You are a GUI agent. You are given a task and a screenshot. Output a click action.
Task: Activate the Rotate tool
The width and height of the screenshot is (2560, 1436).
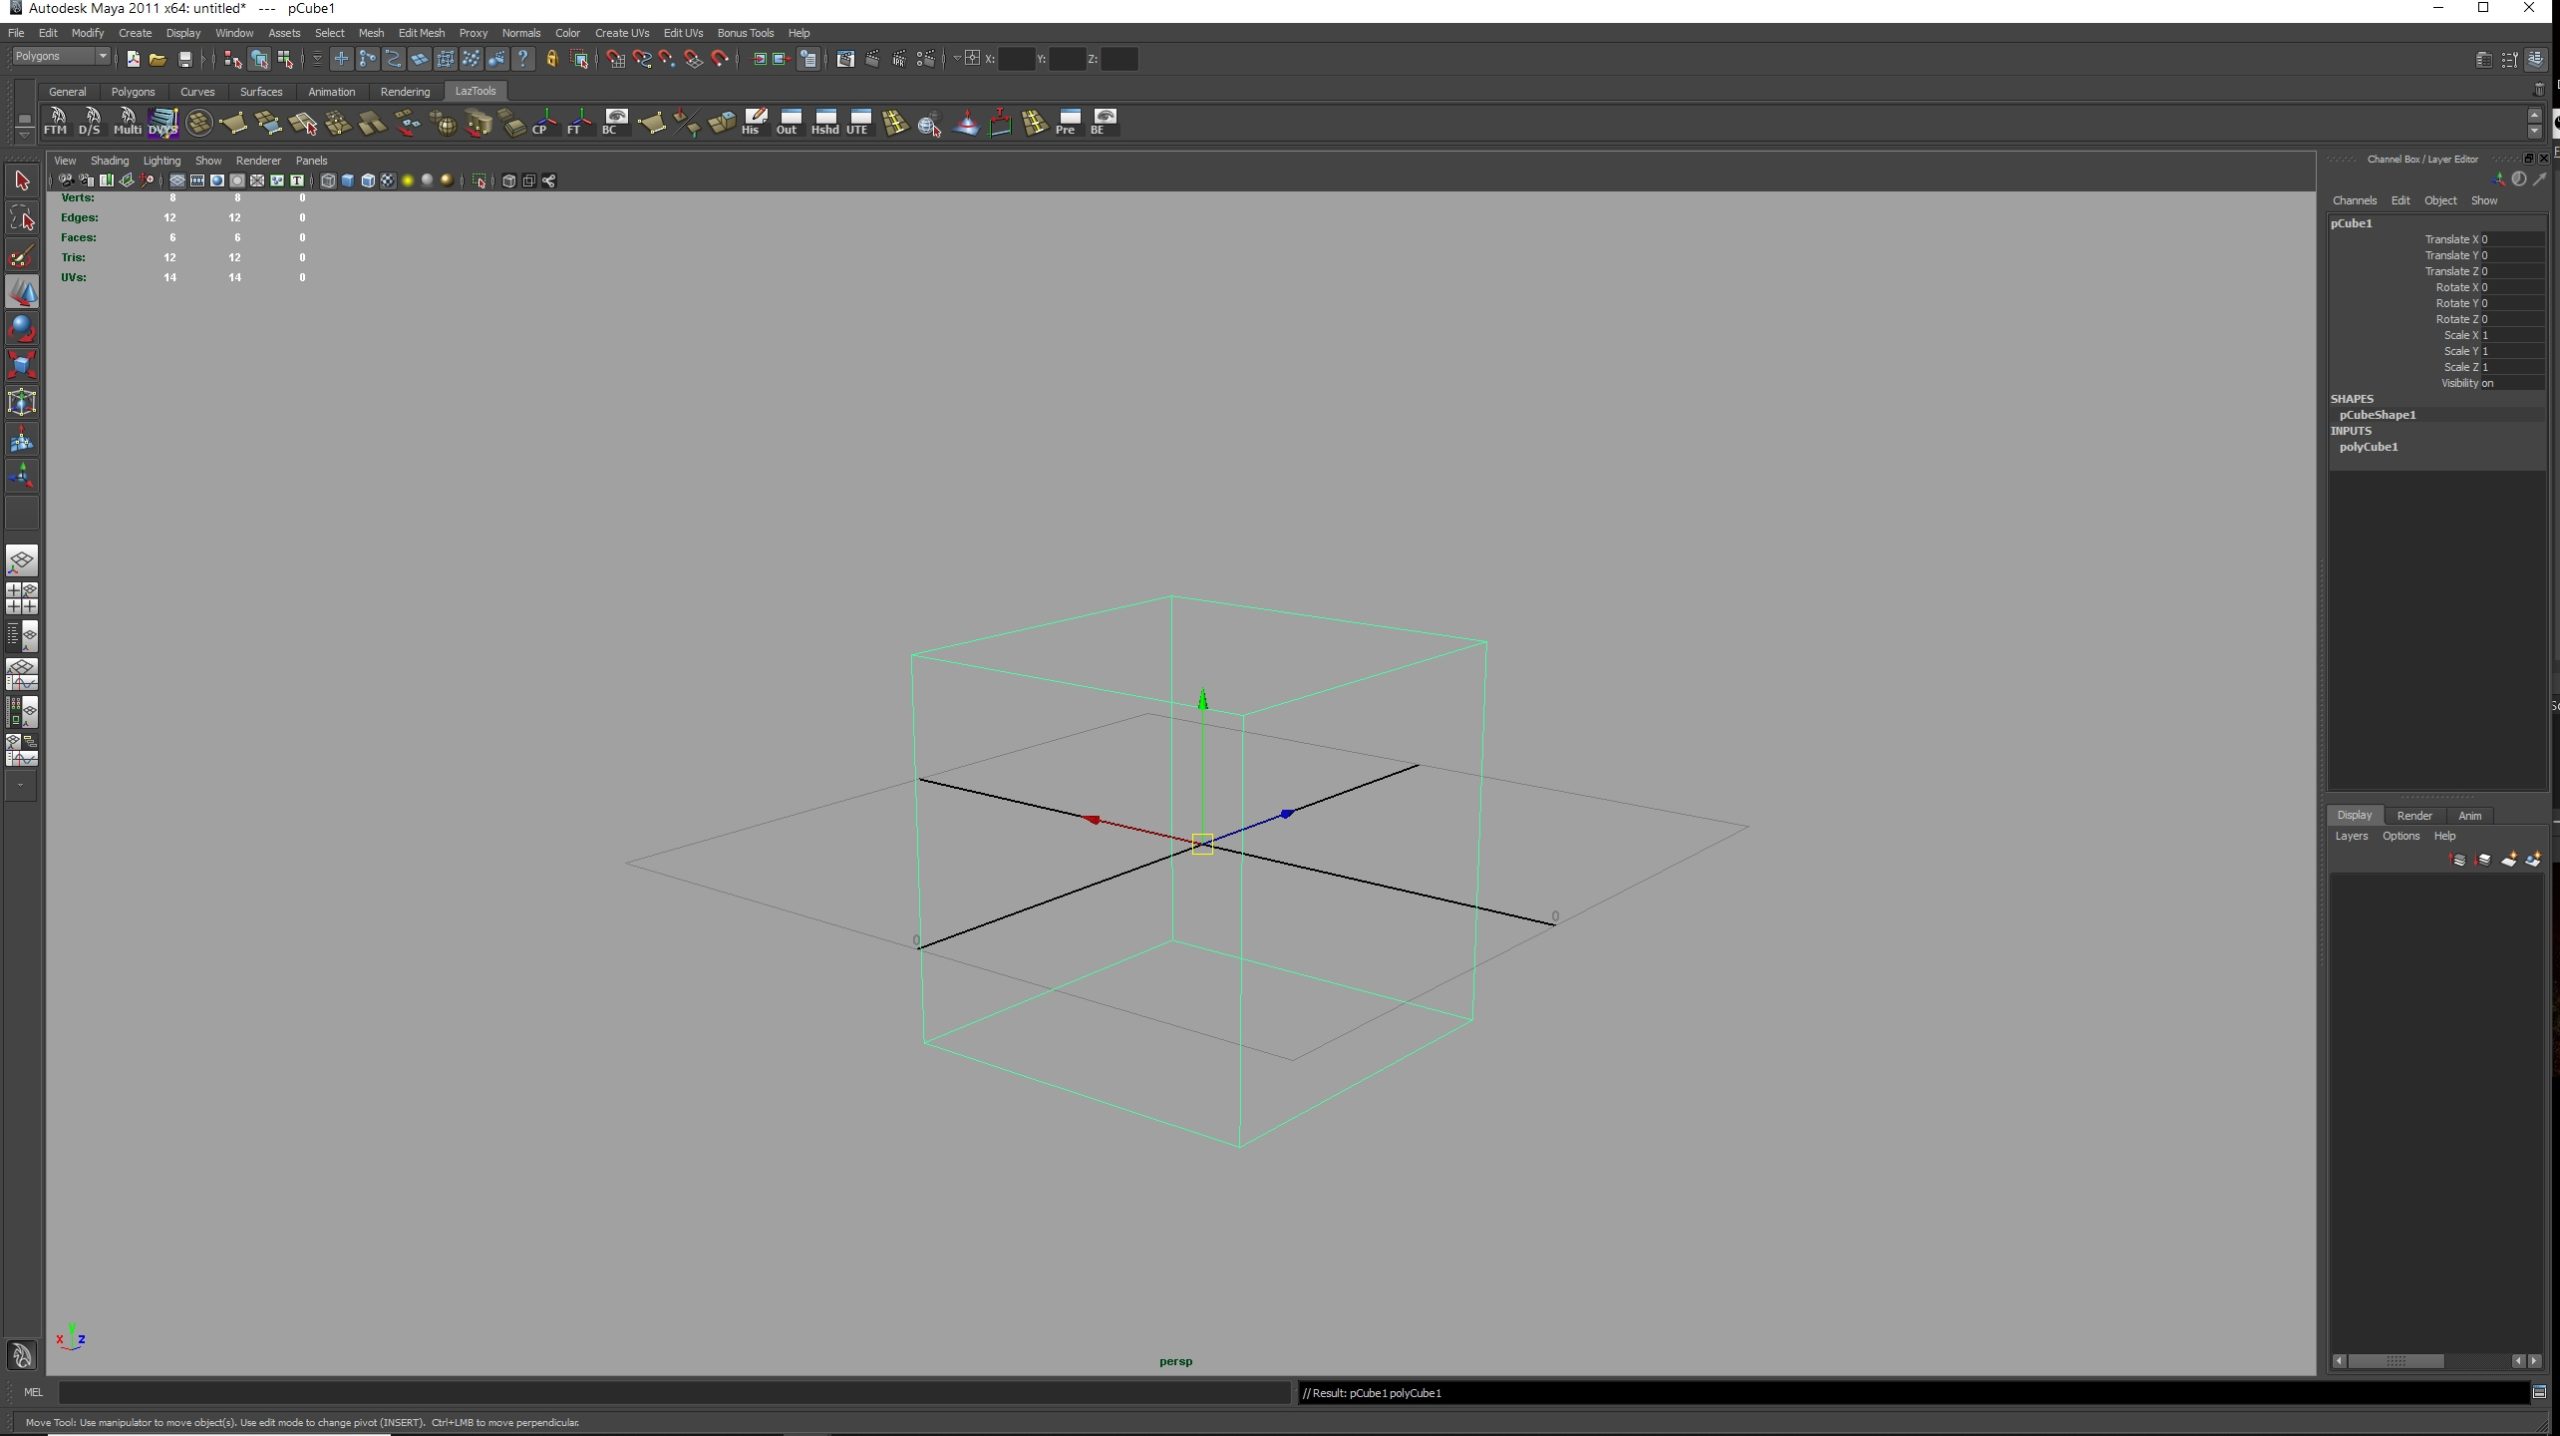(22, 328)
